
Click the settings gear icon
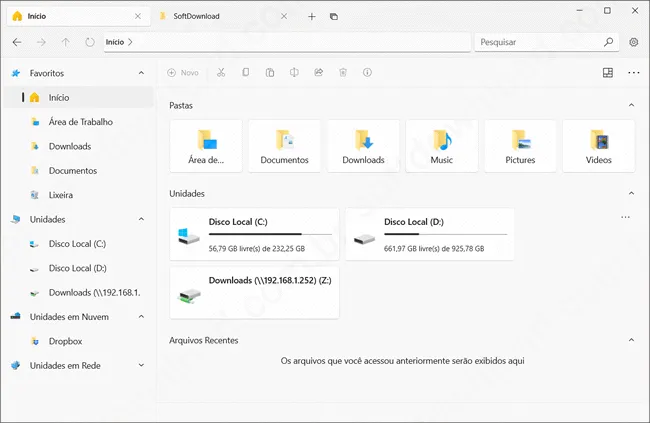pos(634,43)
